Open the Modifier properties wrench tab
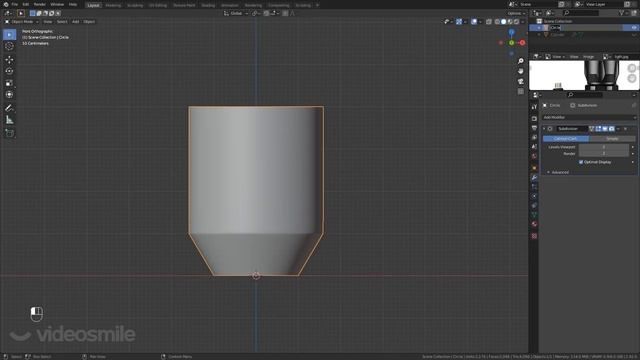This screenshot has height=360, width=640. 534,178
